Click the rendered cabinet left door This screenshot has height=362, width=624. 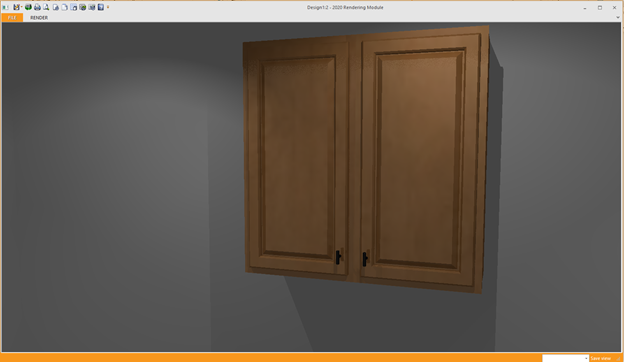coord(297,158)
